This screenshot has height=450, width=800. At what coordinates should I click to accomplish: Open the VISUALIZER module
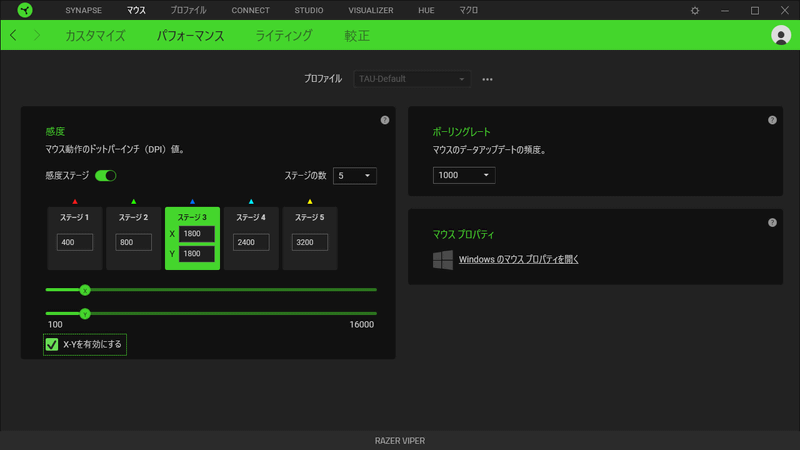pyautogui.click(x=371, y=10)
